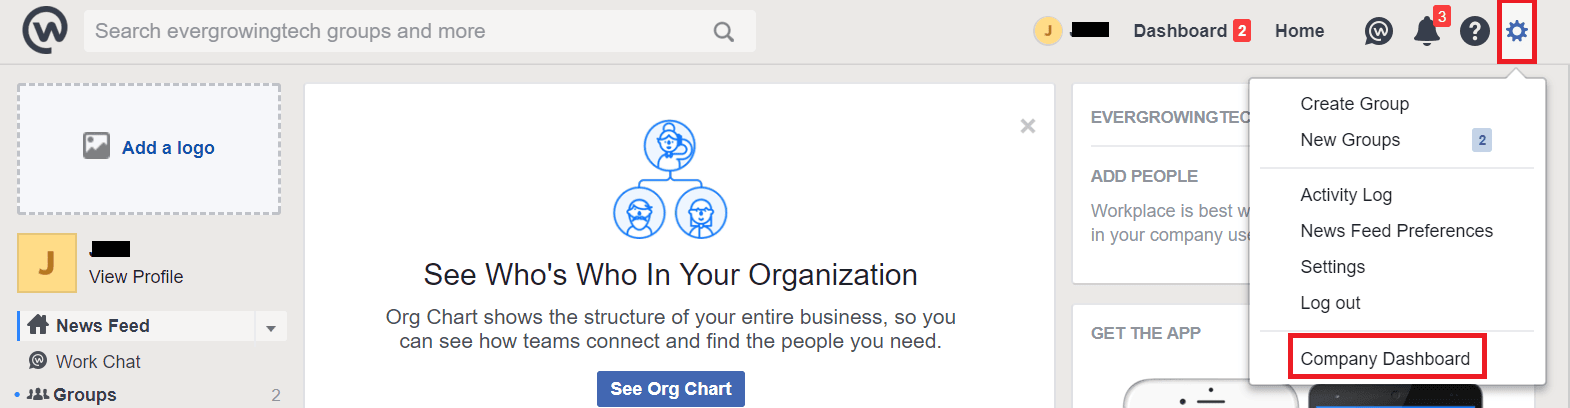Open the notifications bell
The height and width of the screenshot is (408, 1570).
1427,32
